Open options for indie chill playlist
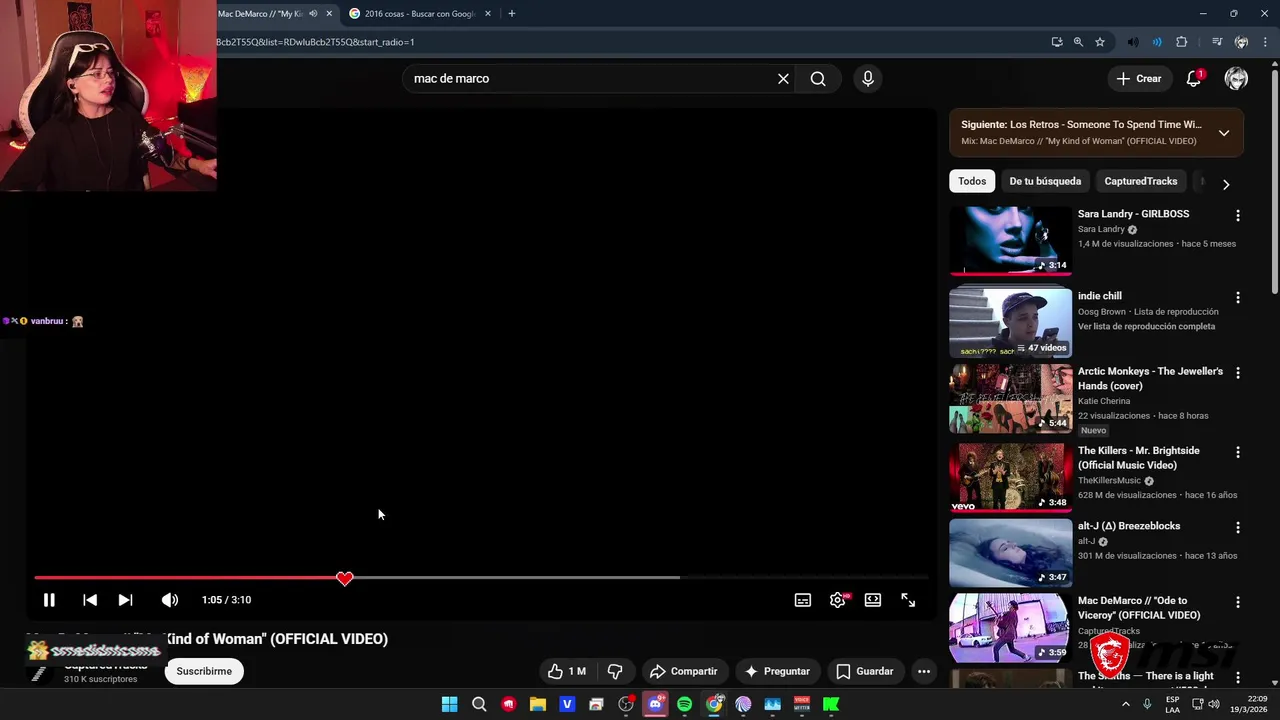Screen dimensions: 1280x720 click(1238, 298)
